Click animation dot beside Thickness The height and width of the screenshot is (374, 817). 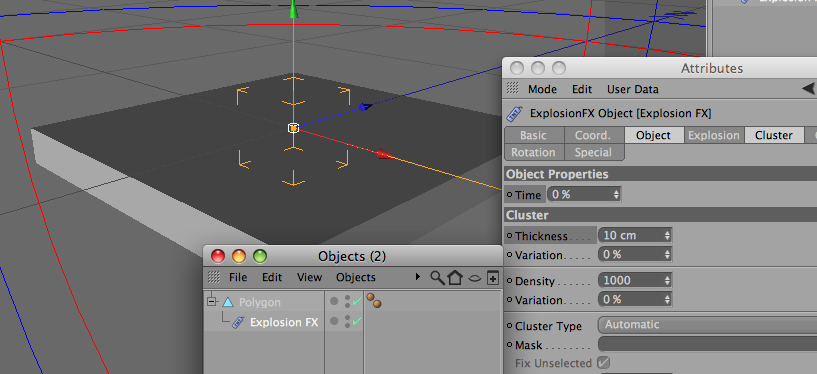(510, 235)
